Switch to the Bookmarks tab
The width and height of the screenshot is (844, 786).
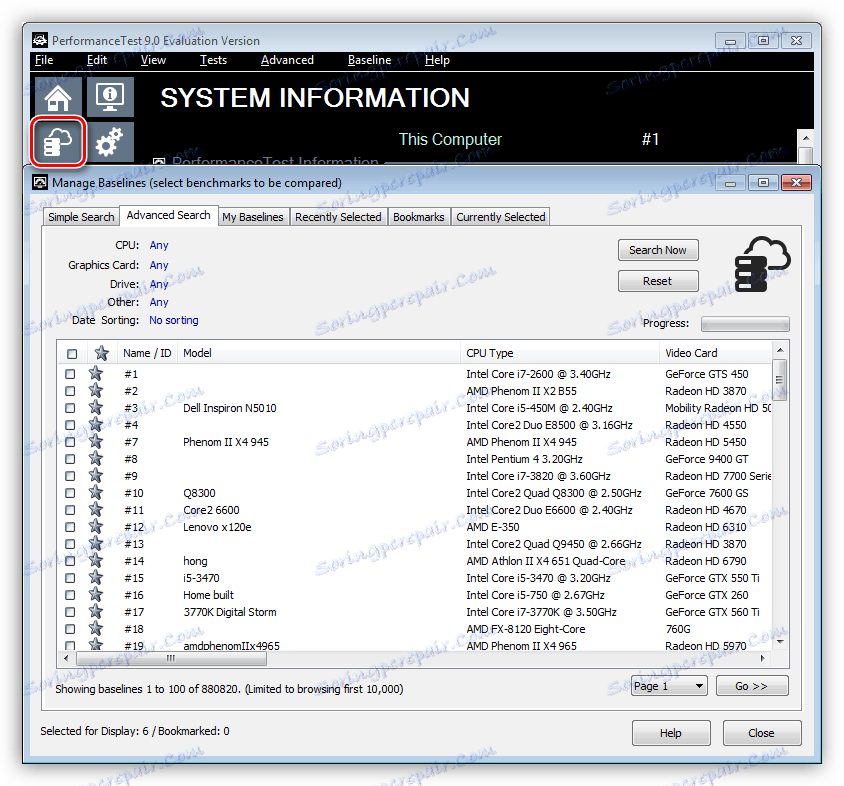tap(419, 217)
